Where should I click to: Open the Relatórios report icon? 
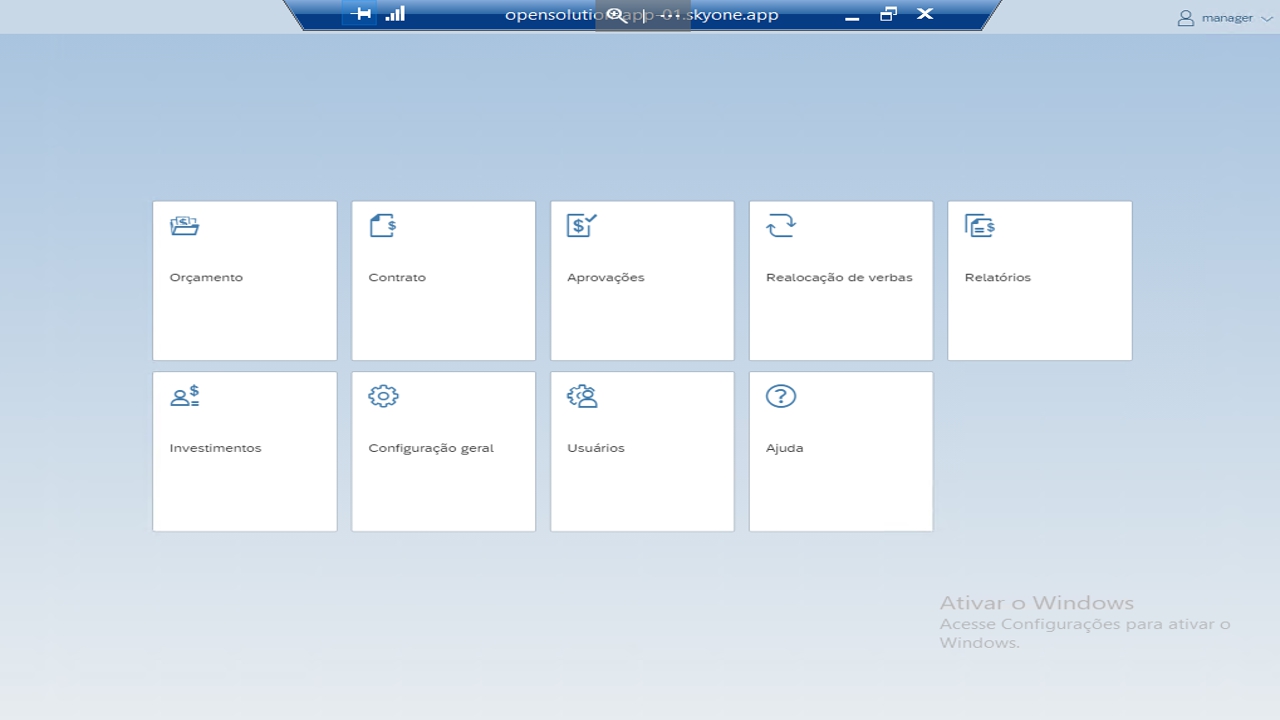(x=979, y=226)
